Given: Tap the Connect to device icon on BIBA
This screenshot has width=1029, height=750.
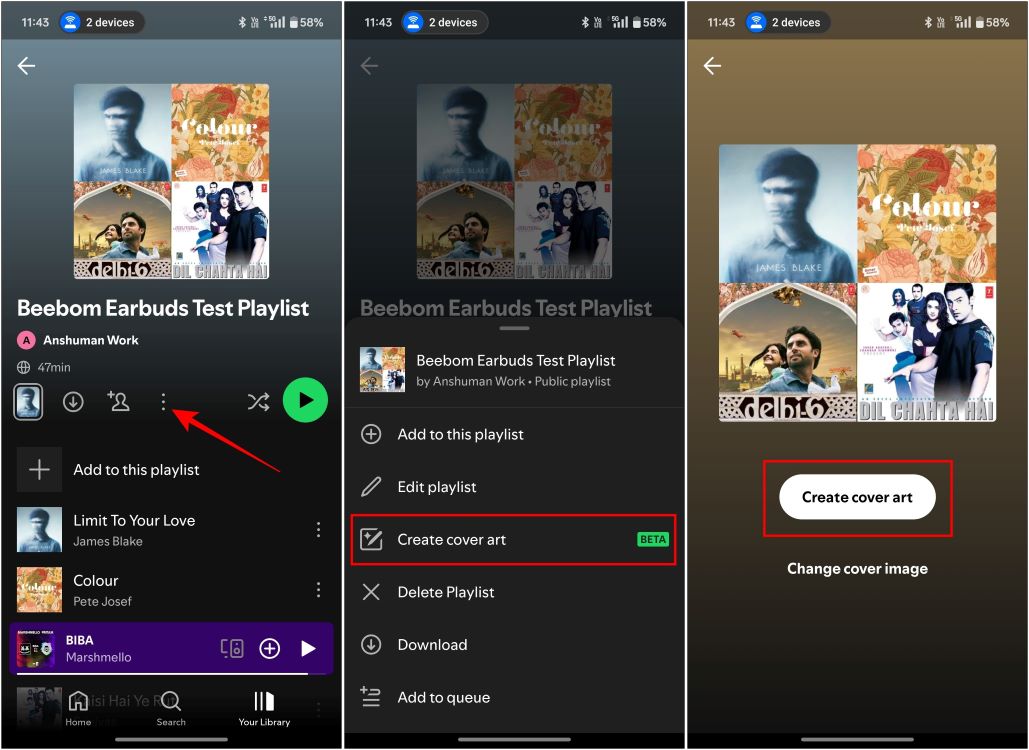Looking at the screenshot, I should [232, 648].
